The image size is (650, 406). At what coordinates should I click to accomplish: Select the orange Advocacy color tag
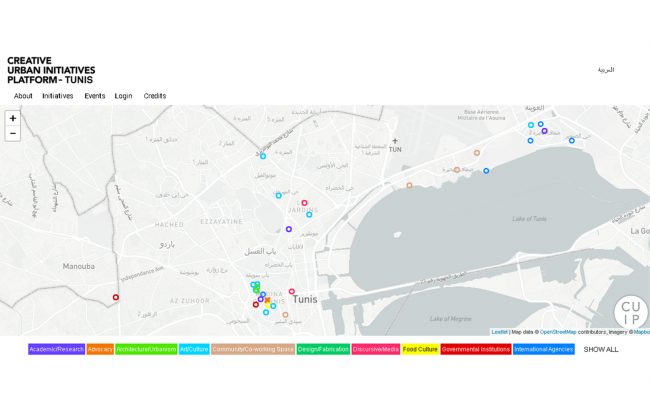tap(100, 350)
